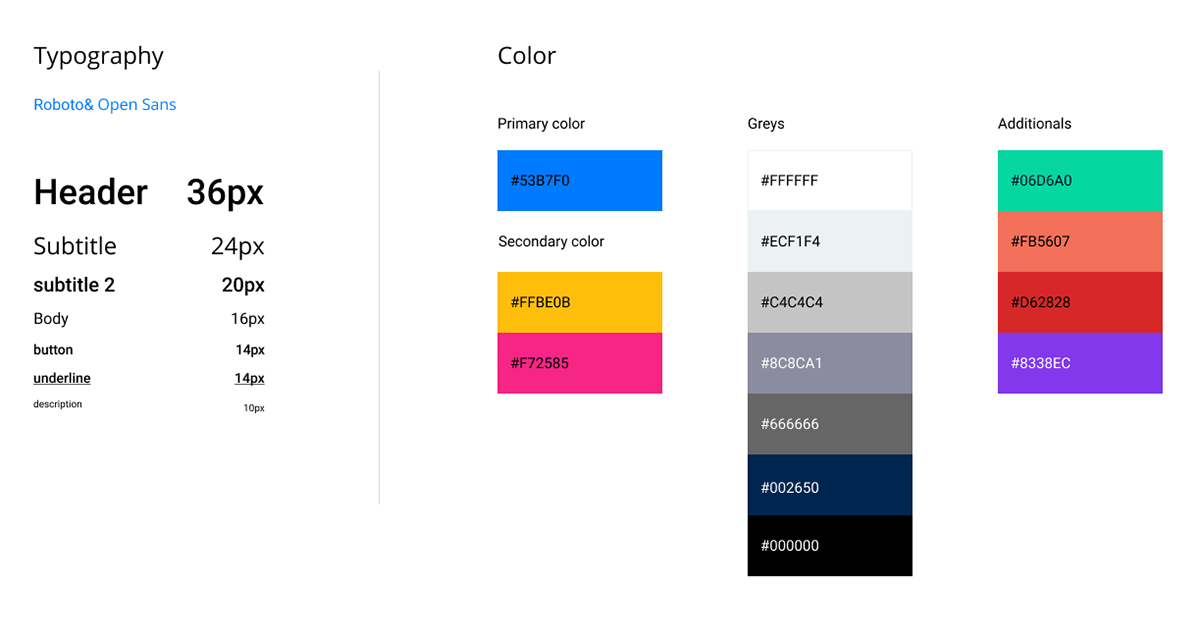Pick the coral #FB5607 swatch
The width and height of the screenshot is (1200, 640).
tap(1080, 241)
